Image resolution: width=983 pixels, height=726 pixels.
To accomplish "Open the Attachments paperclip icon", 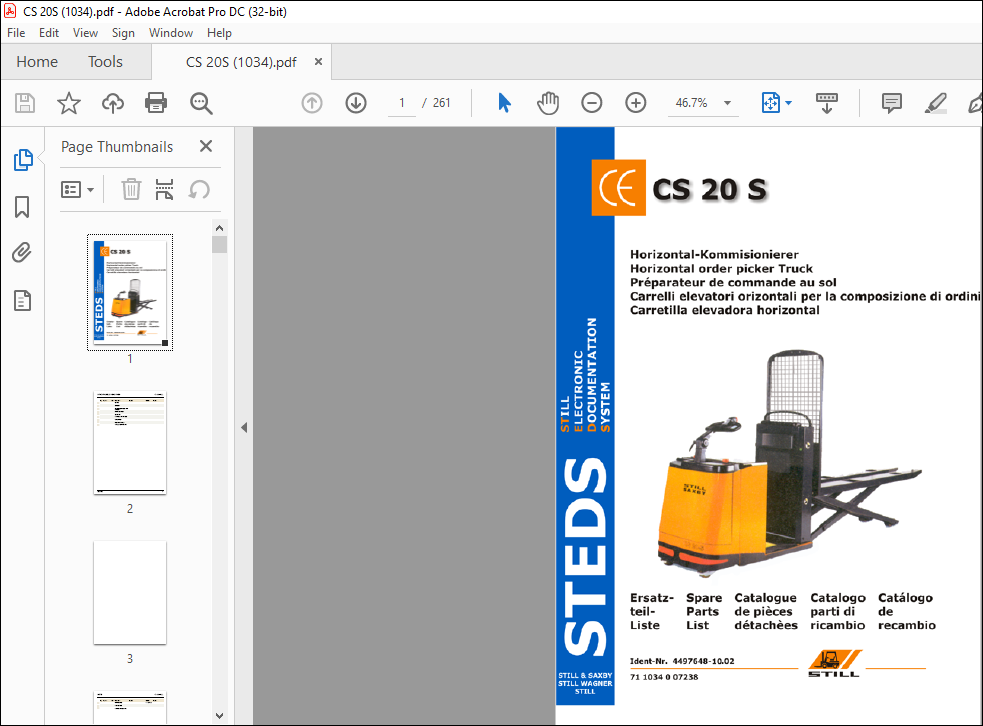I will pos(22,253).
